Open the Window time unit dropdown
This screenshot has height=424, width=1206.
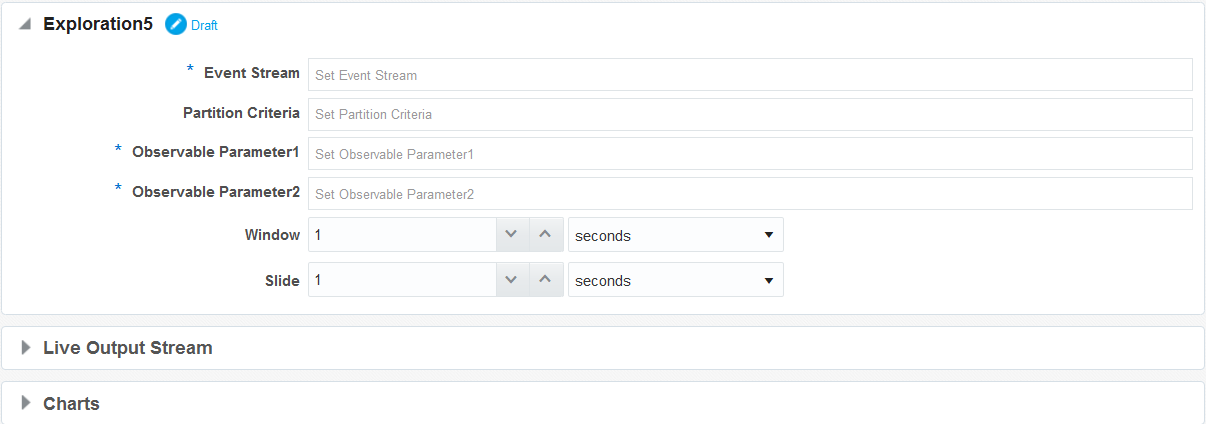tap(676, 235)
